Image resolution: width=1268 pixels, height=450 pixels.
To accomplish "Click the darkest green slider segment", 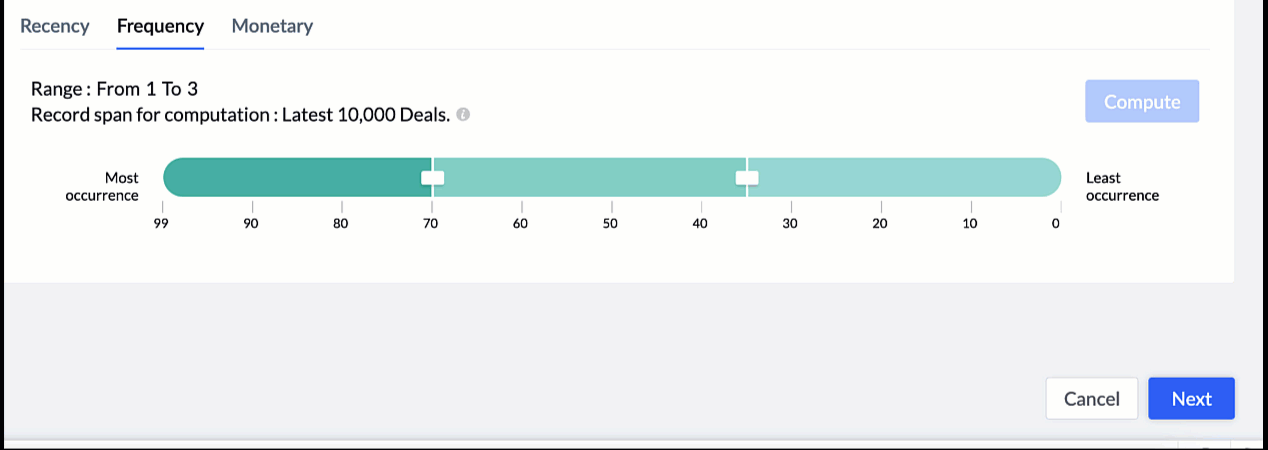I will (x=297, y=177).
